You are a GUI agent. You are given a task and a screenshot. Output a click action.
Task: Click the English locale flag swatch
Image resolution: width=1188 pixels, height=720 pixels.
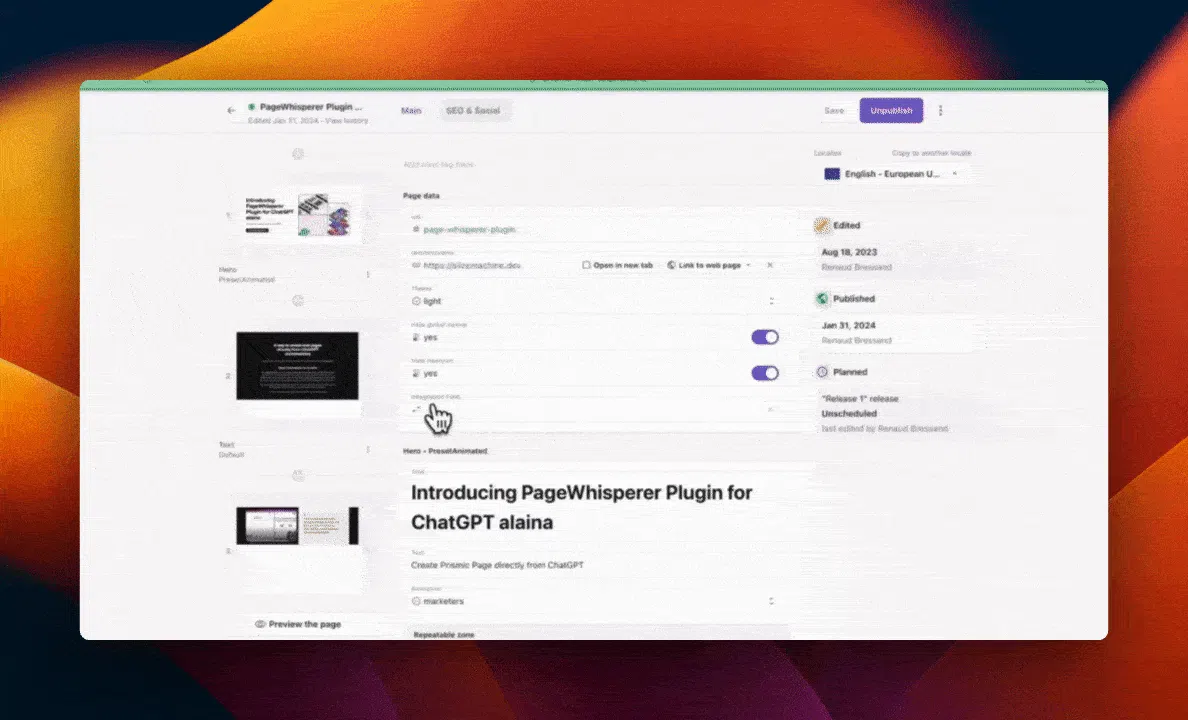(x=831, y=173)
